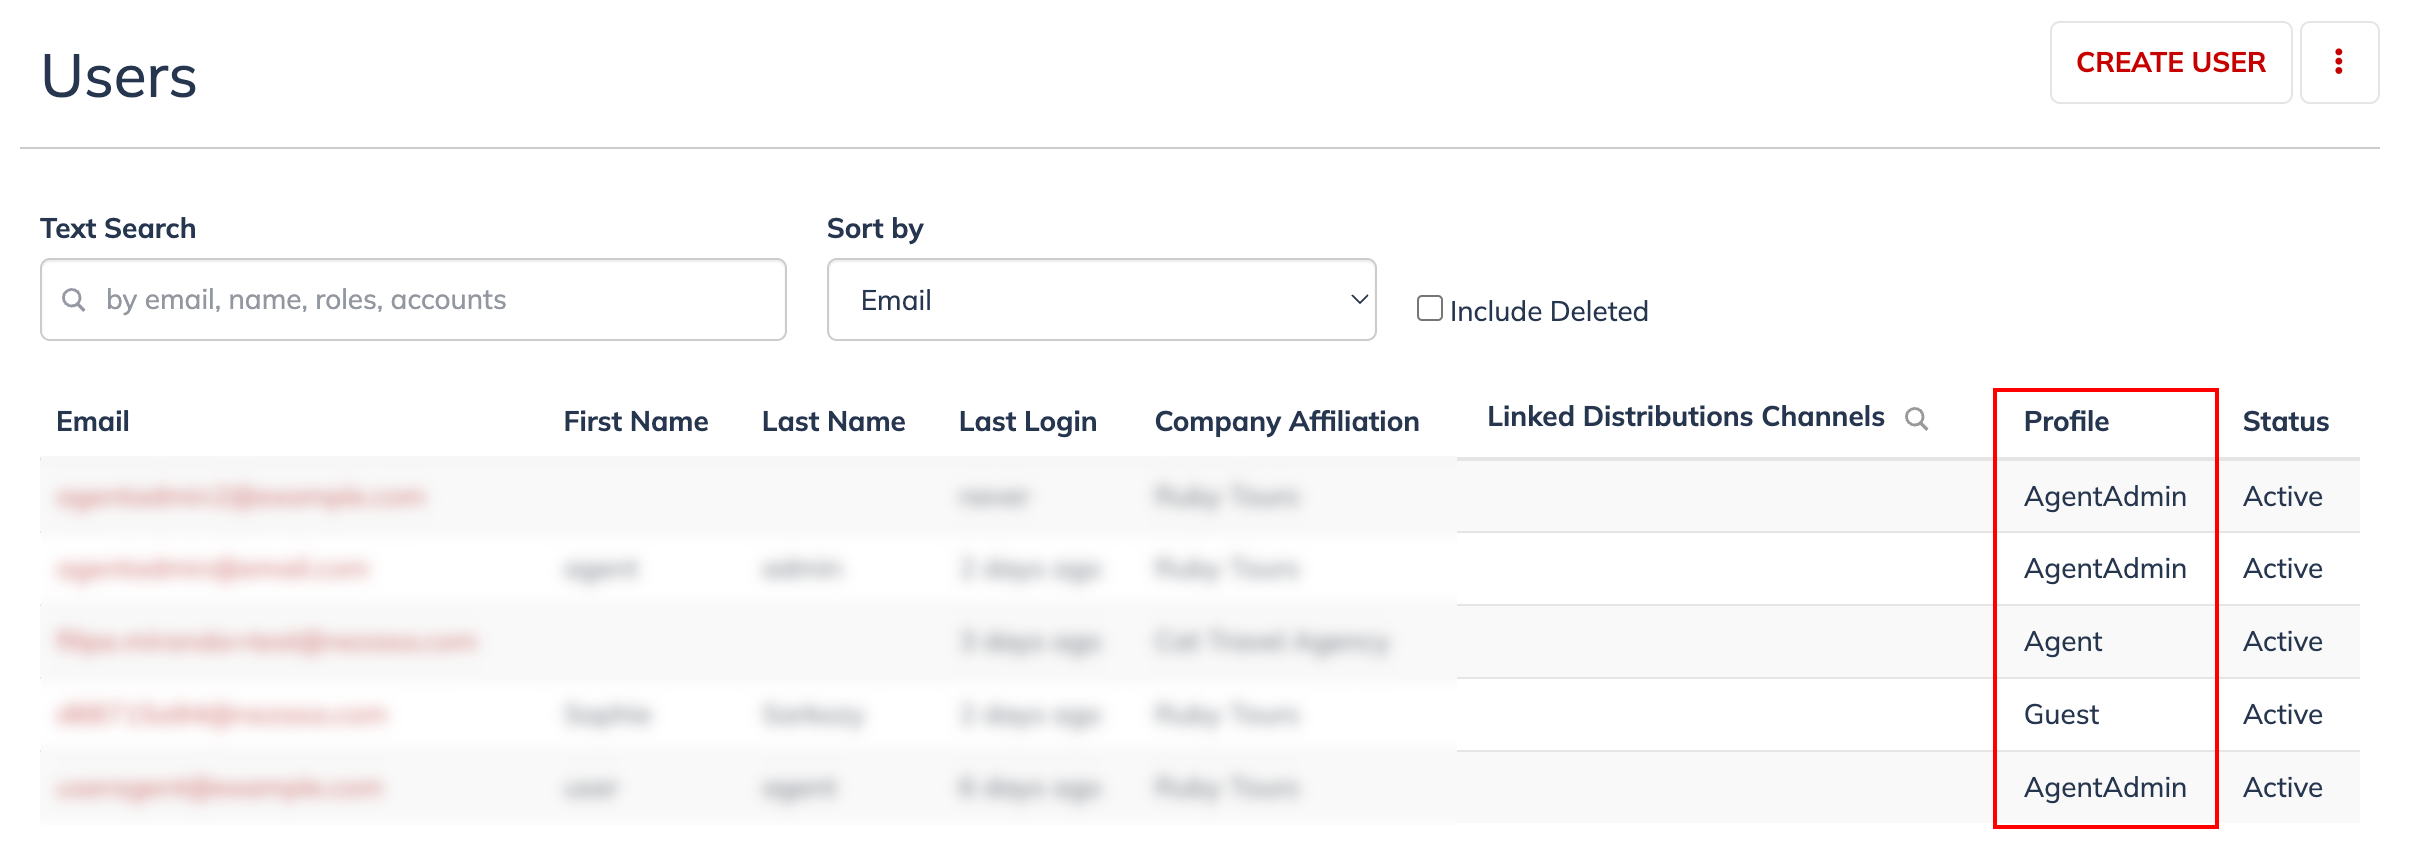This screenshot has height=858, width=2418.
Task: Open the Sort by Email dropdown
Action: [x=1100, y=300]
